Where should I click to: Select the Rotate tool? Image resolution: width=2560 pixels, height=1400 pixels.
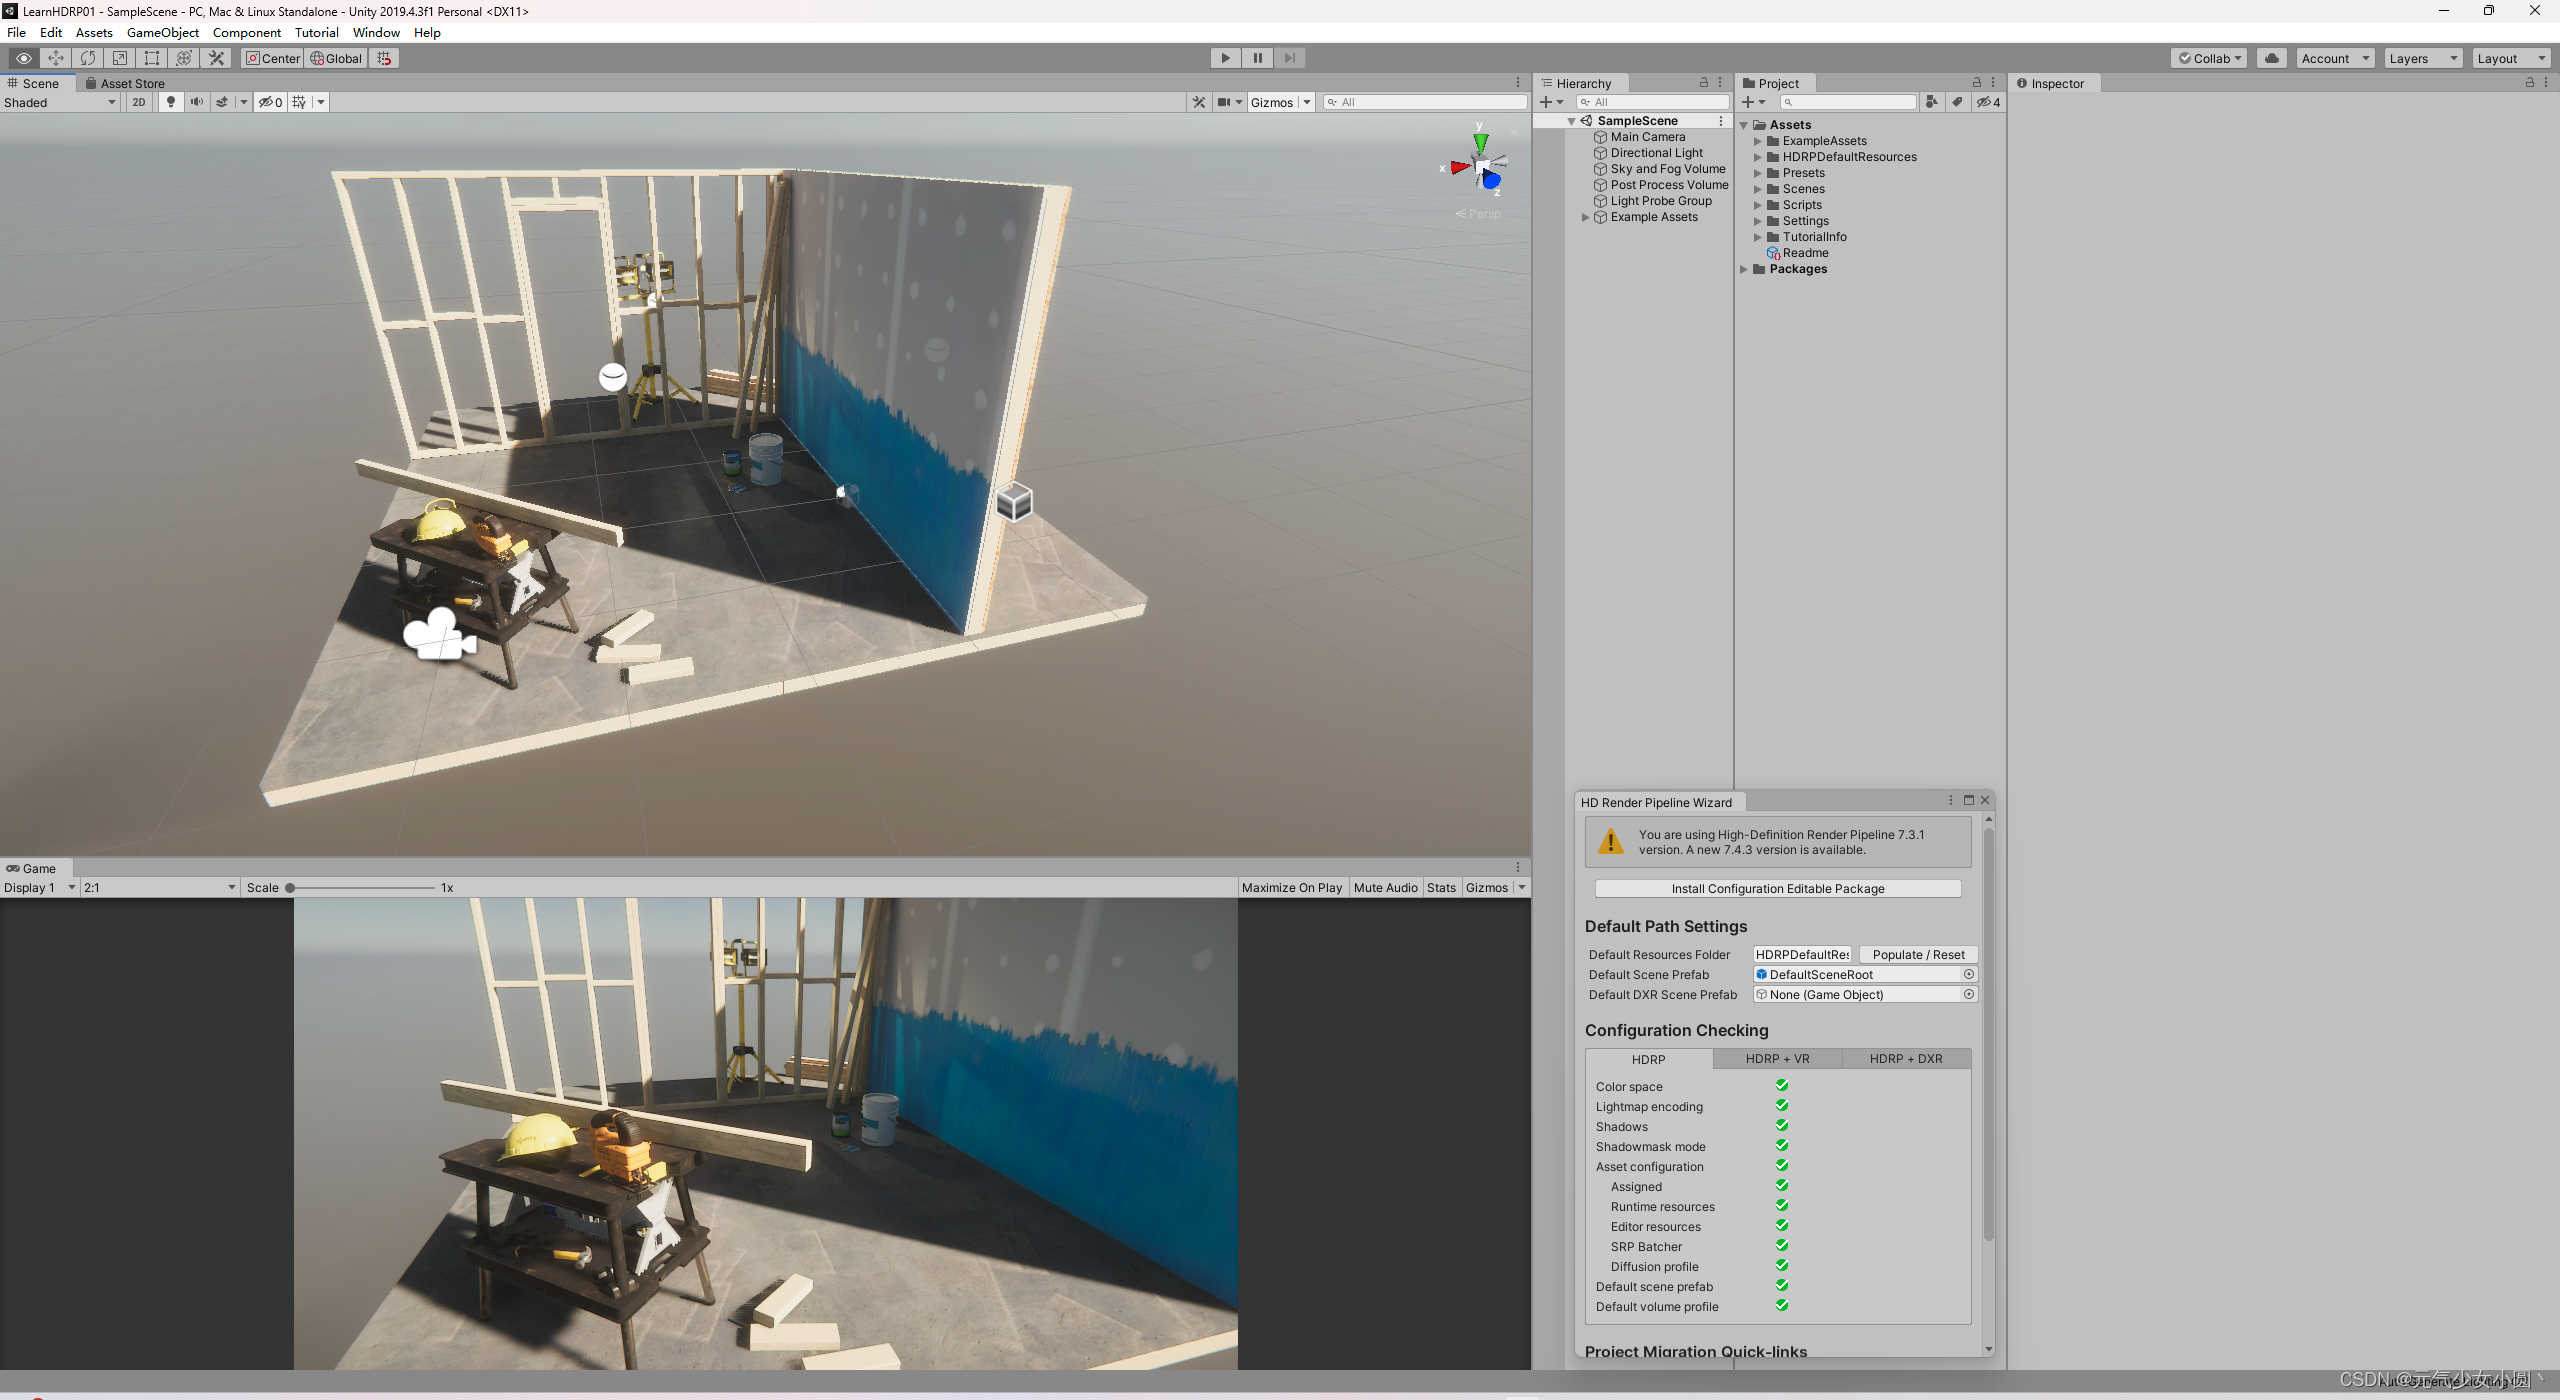[88, 58]
